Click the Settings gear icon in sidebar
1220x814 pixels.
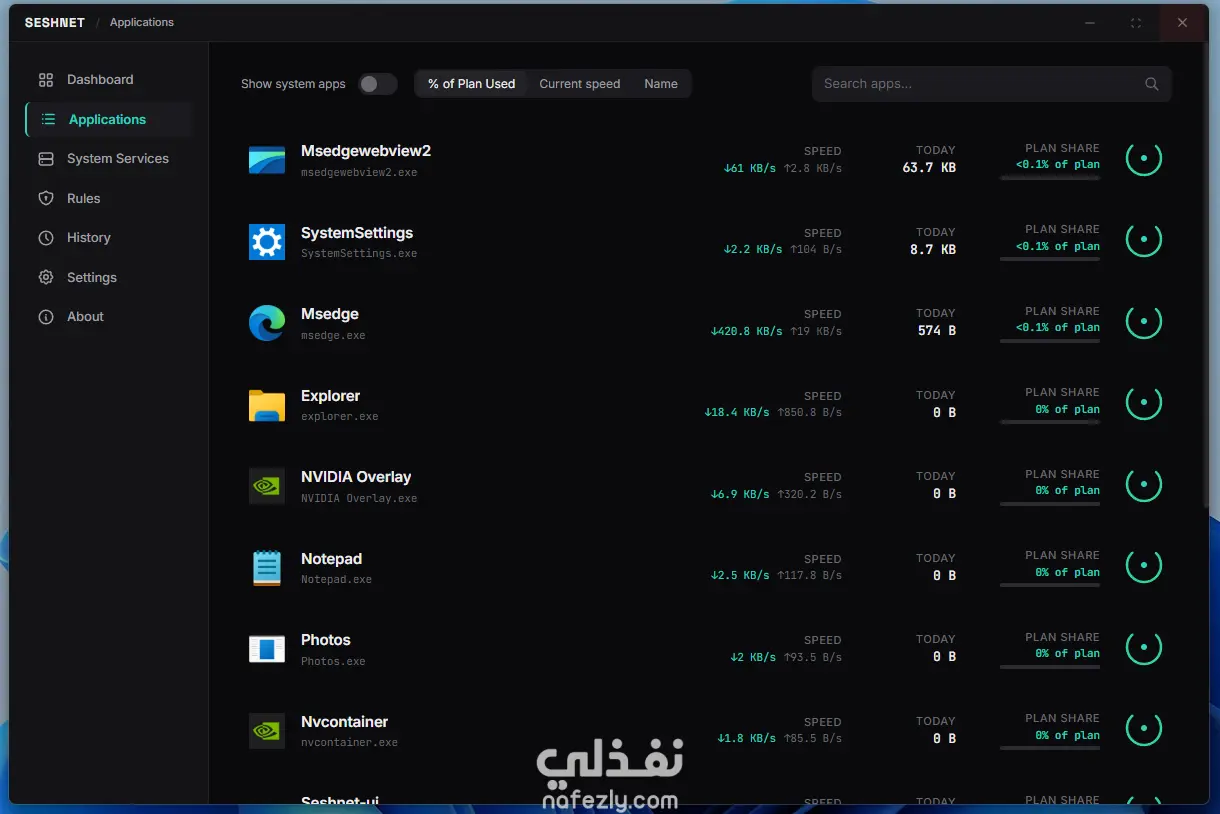[46, 278]
